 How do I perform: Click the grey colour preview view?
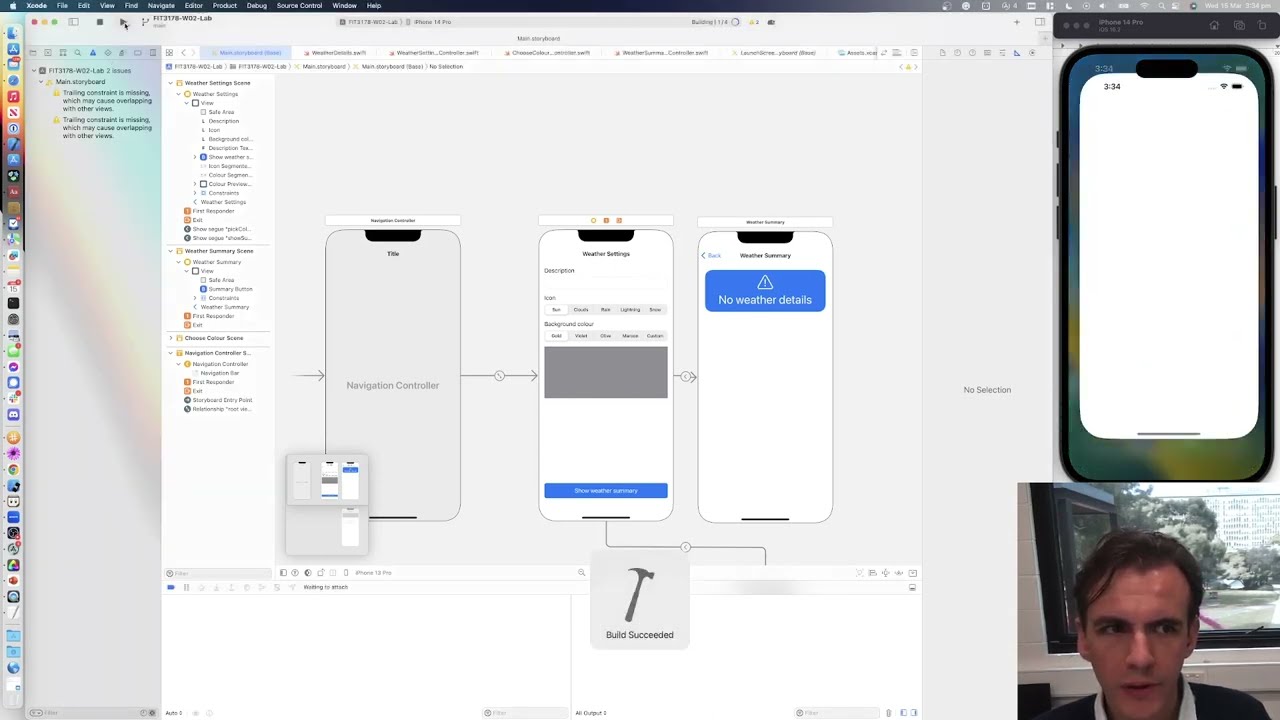click(x=606, y=372)
